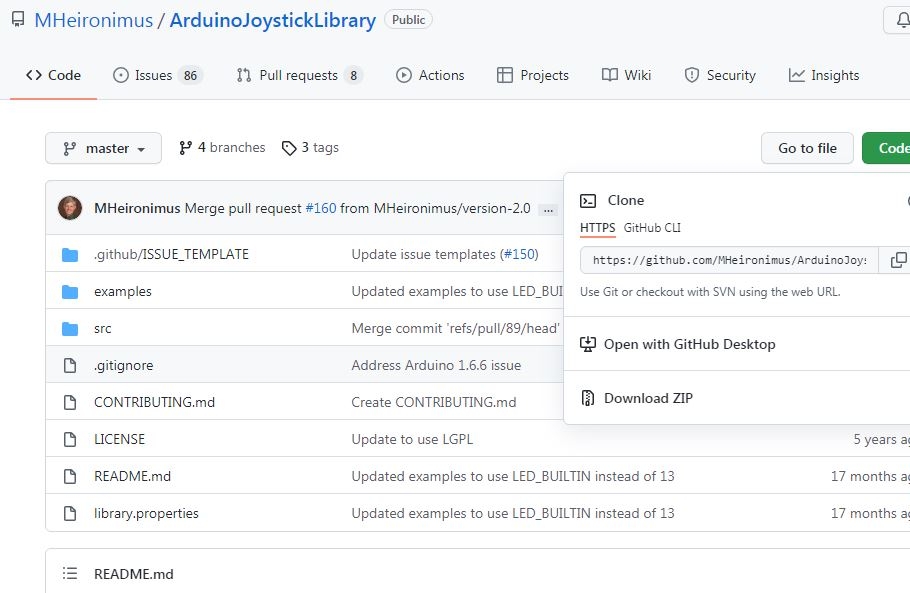The width and height of the screenshot is (910, 593).
Task: Click file icon beside .gitignore
Action: click(x=70, y=366)
